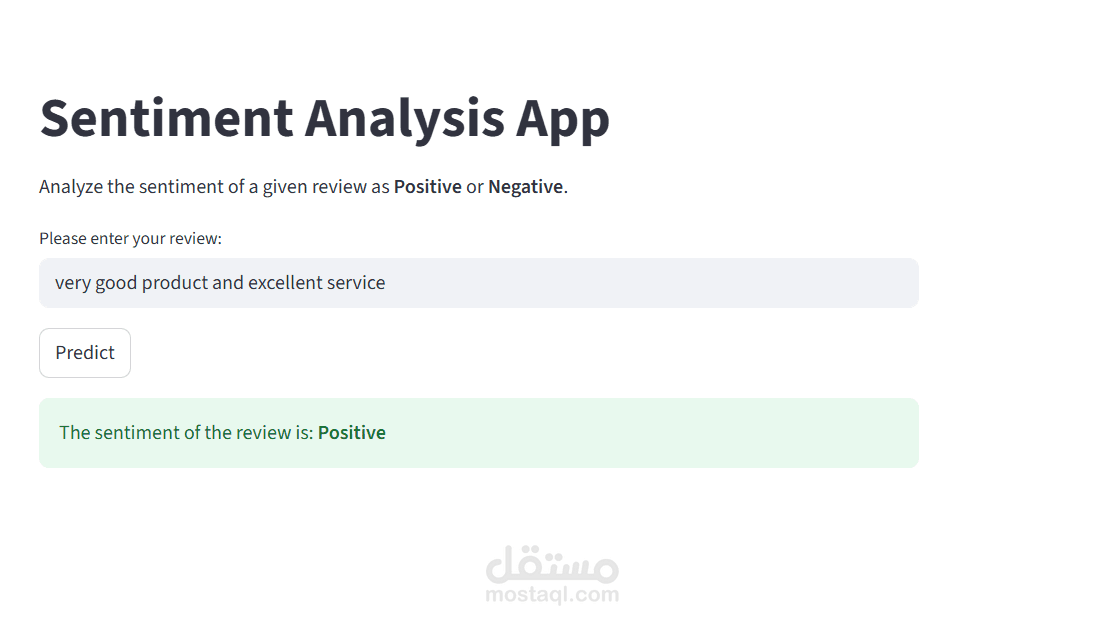Viewport: 1106px width, 618px height.
Task: Click the Arabic mostaql logo watermark
Action: [552, 565]
